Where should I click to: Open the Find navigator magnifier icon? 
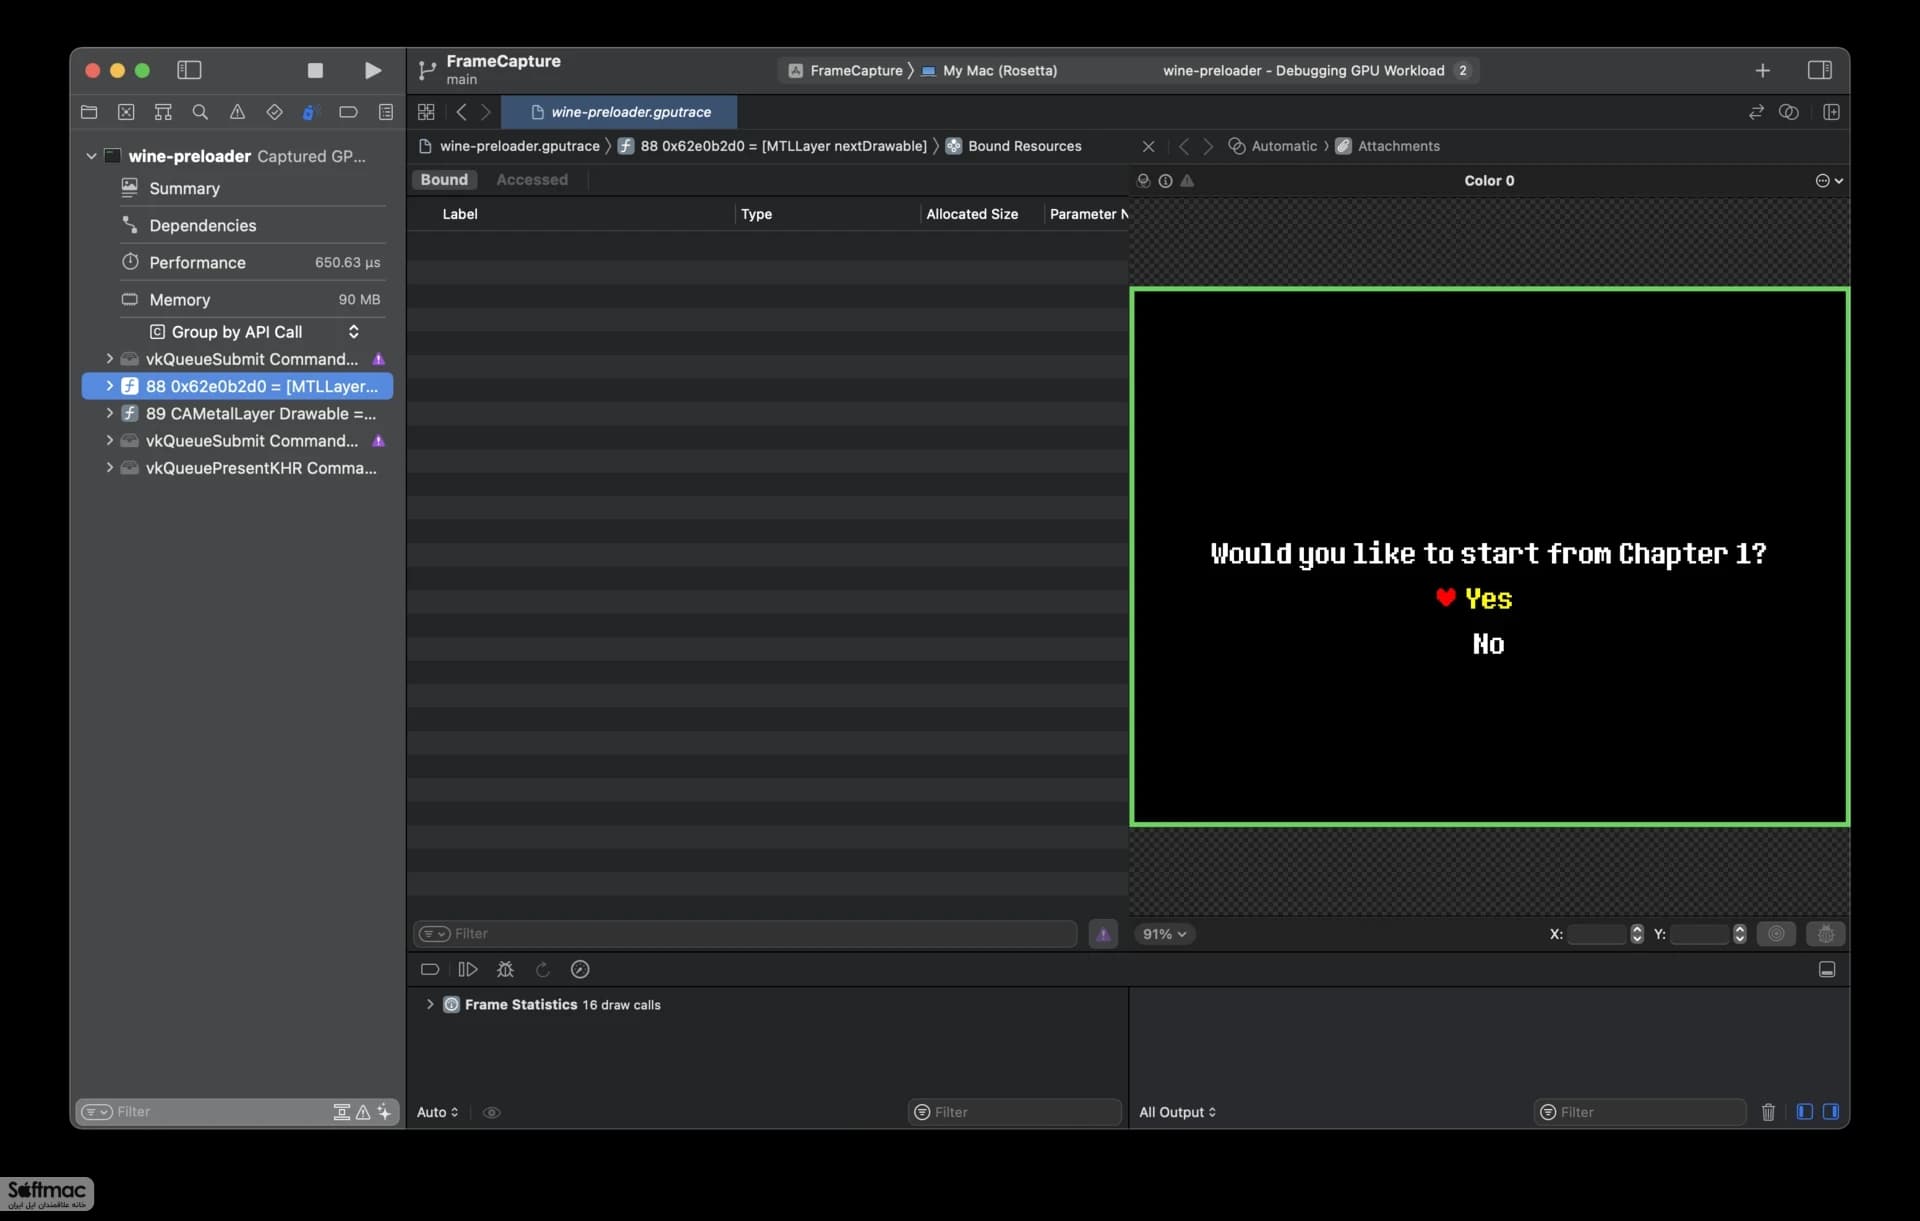200,112
